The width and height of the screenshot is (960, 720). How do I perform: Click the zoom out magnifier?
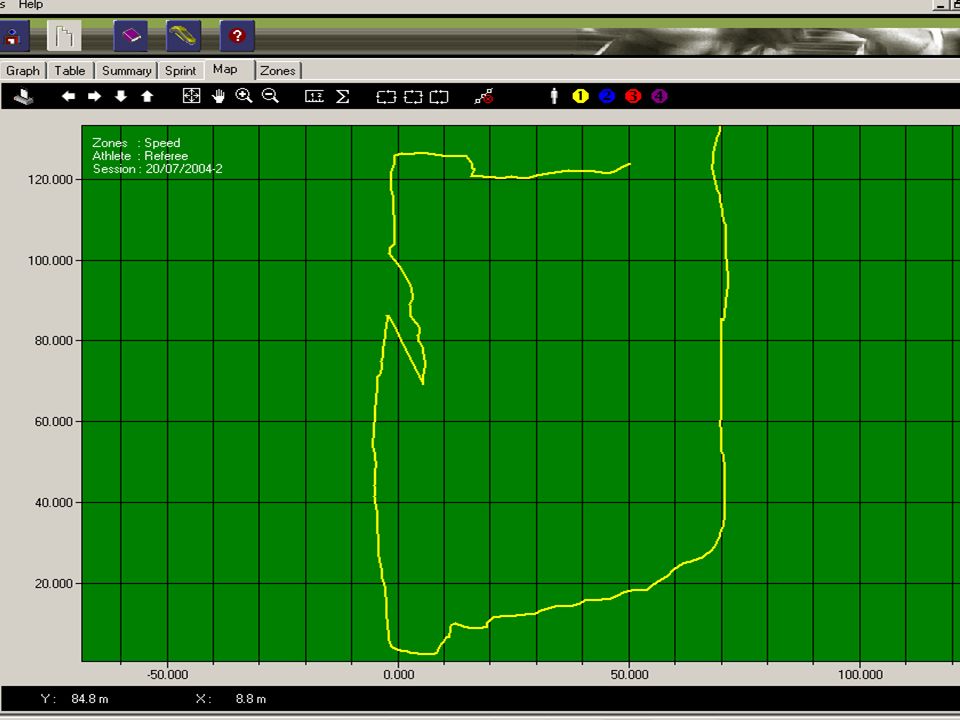point(270,96)
